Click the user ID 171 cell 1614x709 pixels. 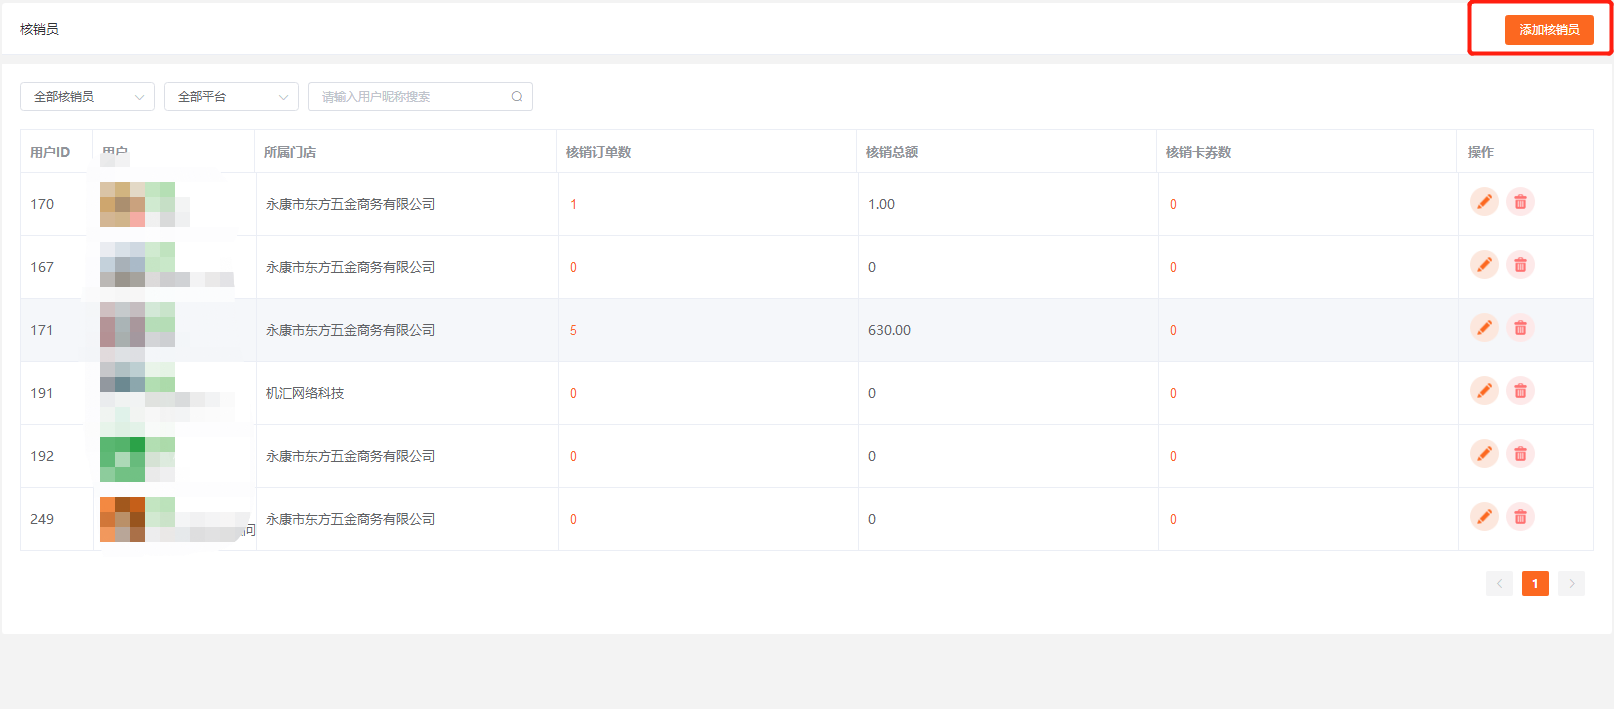coord(42,330)
